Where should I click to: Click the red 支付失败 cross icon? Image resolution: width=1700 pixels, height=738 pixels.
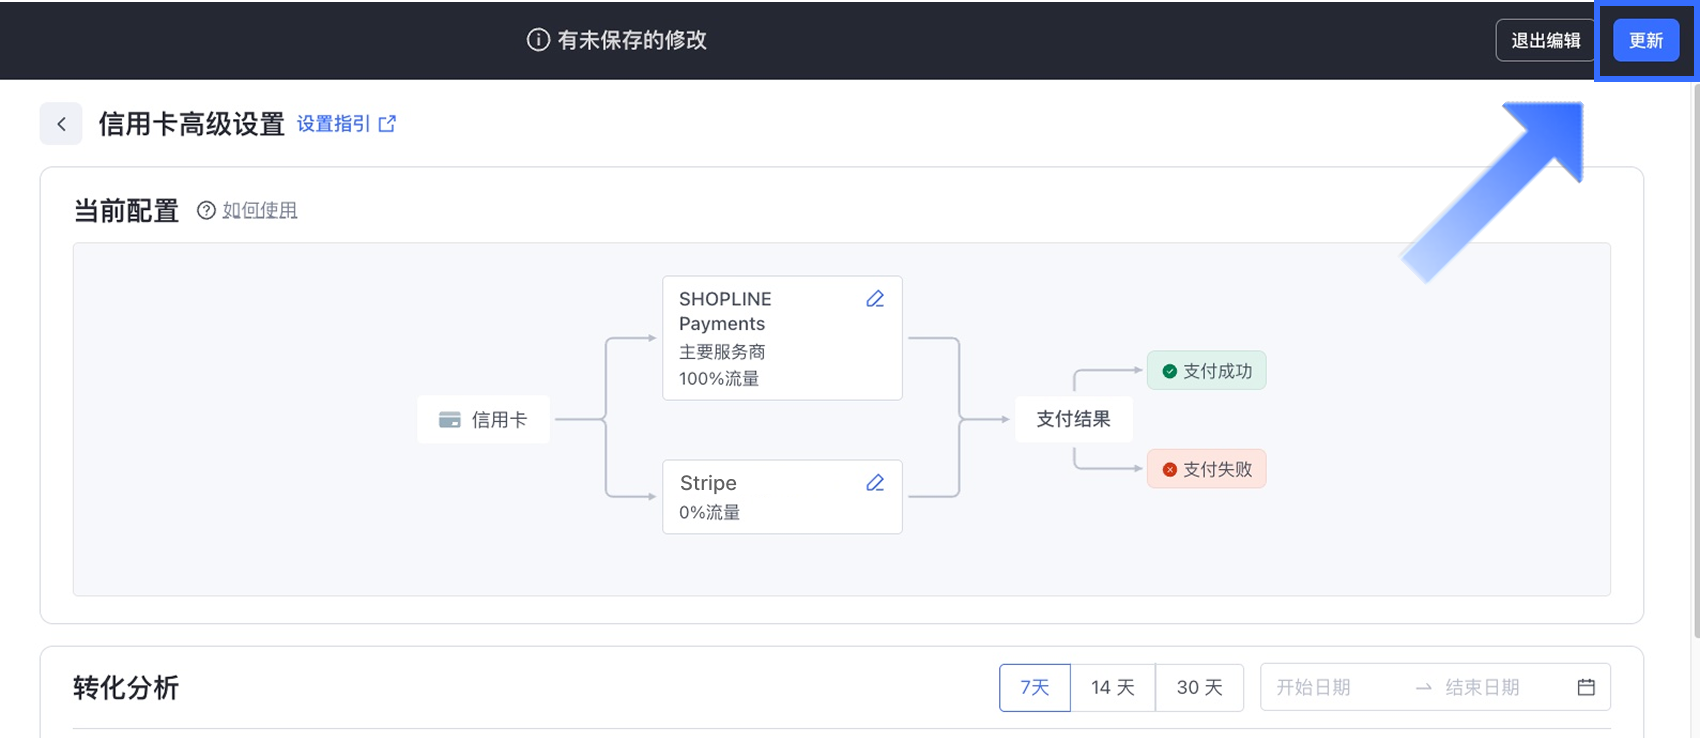pyautogui.click(x=1169, y=469)
